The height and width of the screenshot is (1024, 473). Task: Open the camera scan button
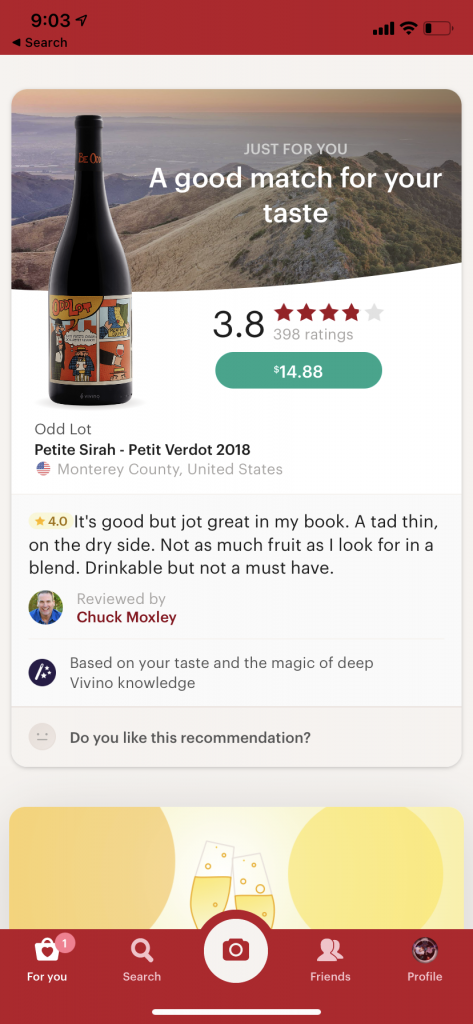tap(236, 950)
